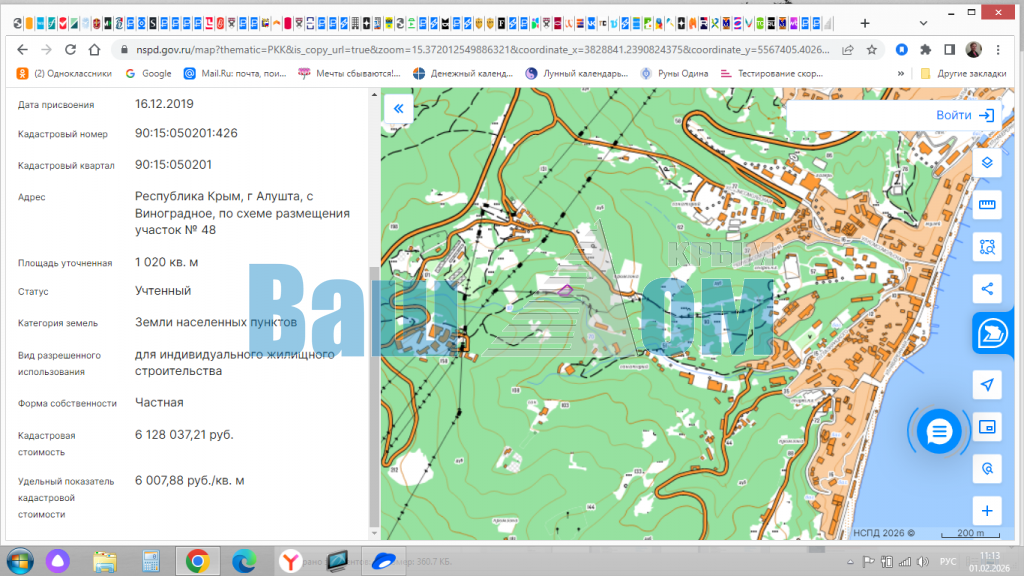The image size is (1024, 576).
Task: Collapse the parcel info side panel
Action: [x=398, y=108]
